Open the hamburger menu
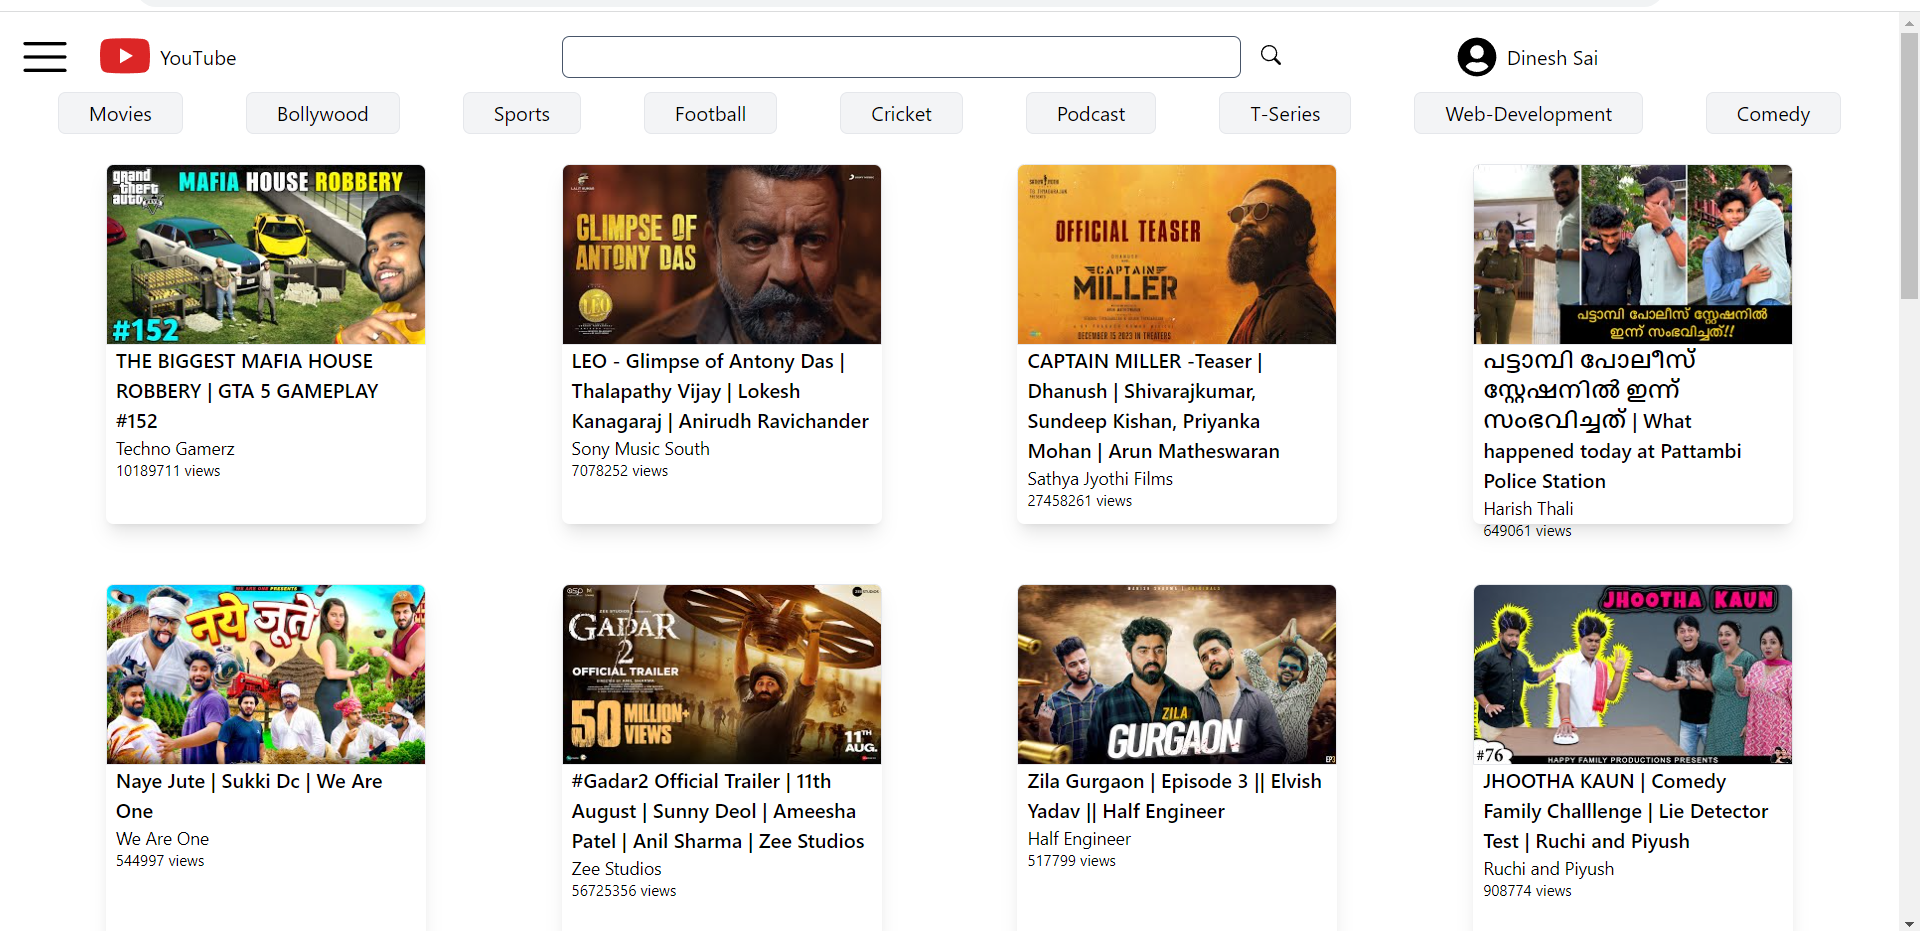 point(45,57)
